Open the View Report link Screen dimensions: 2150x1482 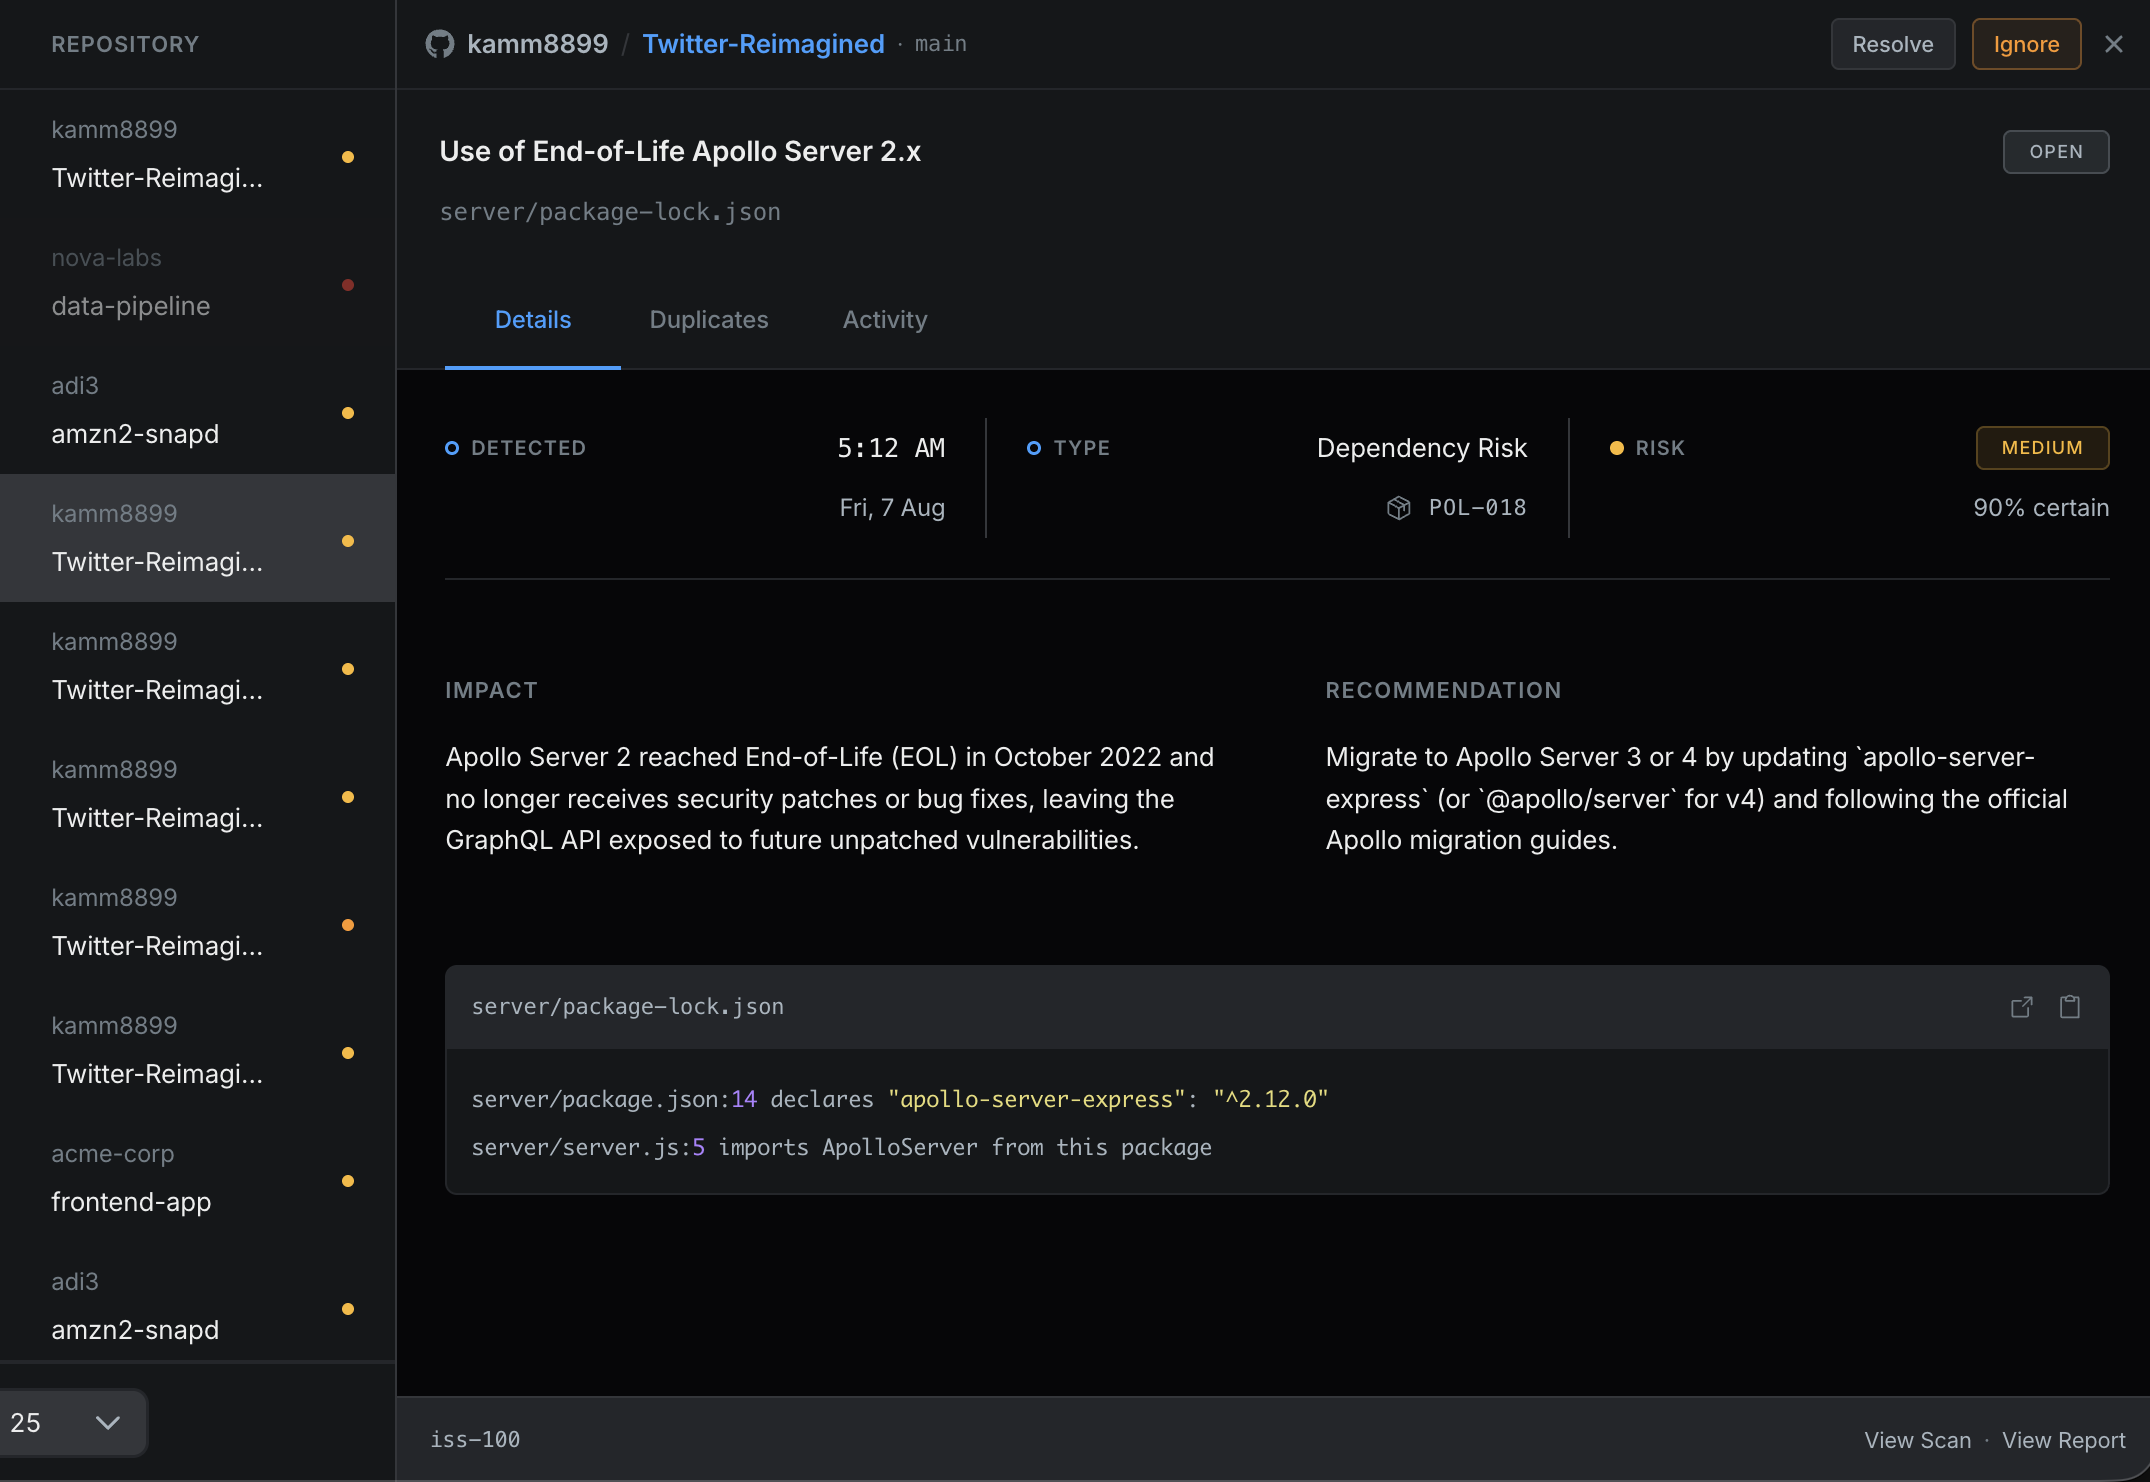(2063, 1440)
